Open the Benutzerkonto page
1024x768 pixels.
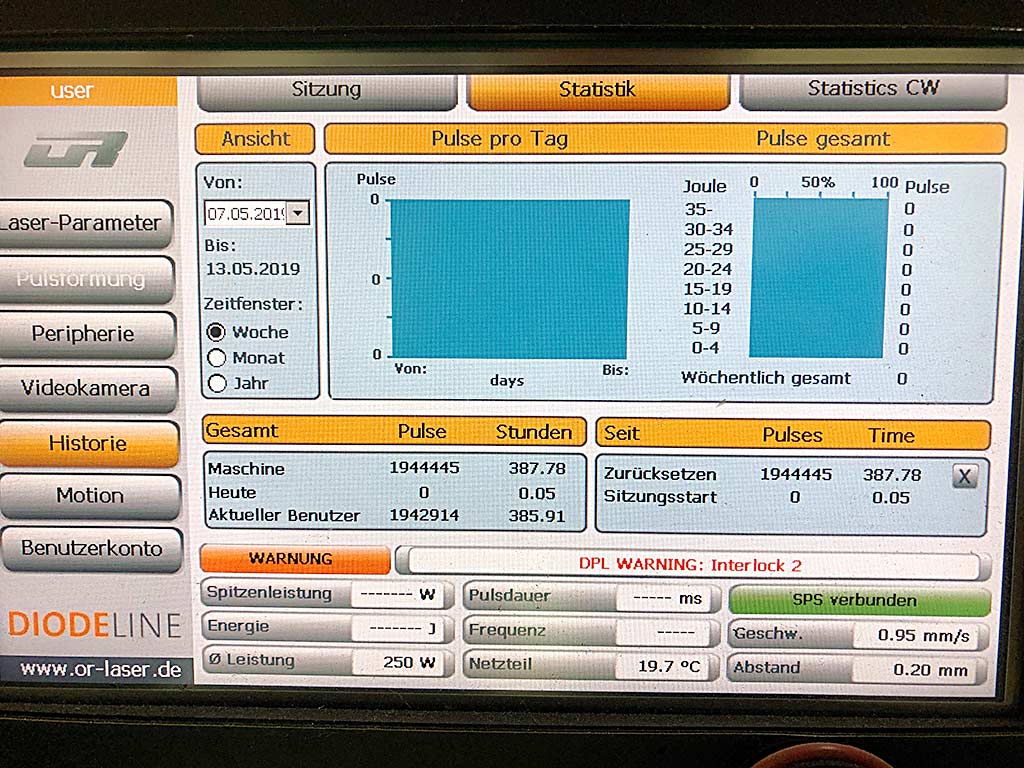(x=90, y=548)
